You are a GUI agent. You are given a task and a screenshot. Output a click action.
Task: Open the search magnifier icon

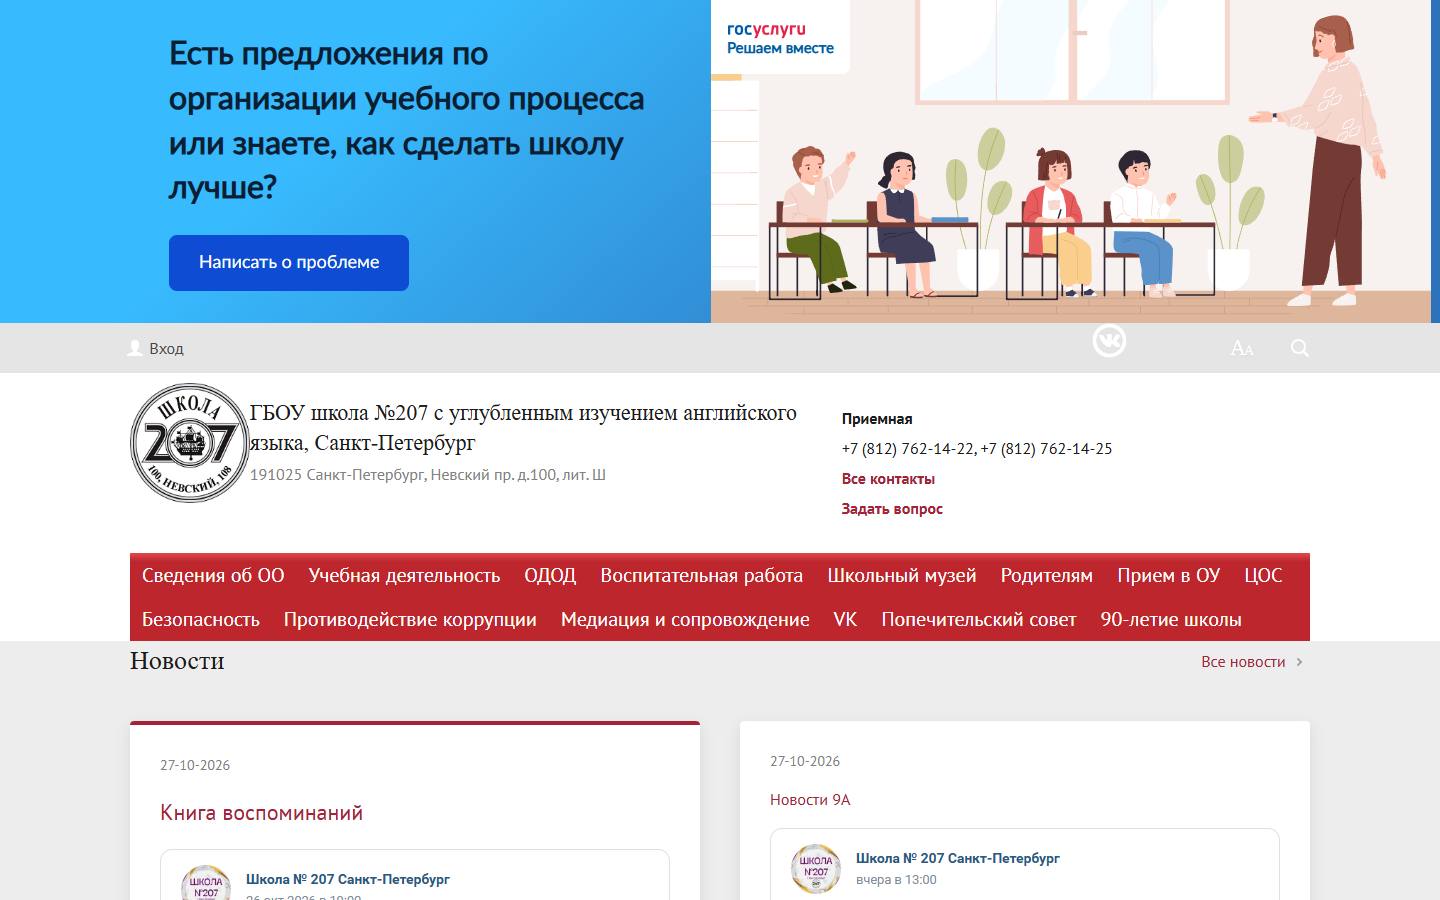click(1299, 348)
